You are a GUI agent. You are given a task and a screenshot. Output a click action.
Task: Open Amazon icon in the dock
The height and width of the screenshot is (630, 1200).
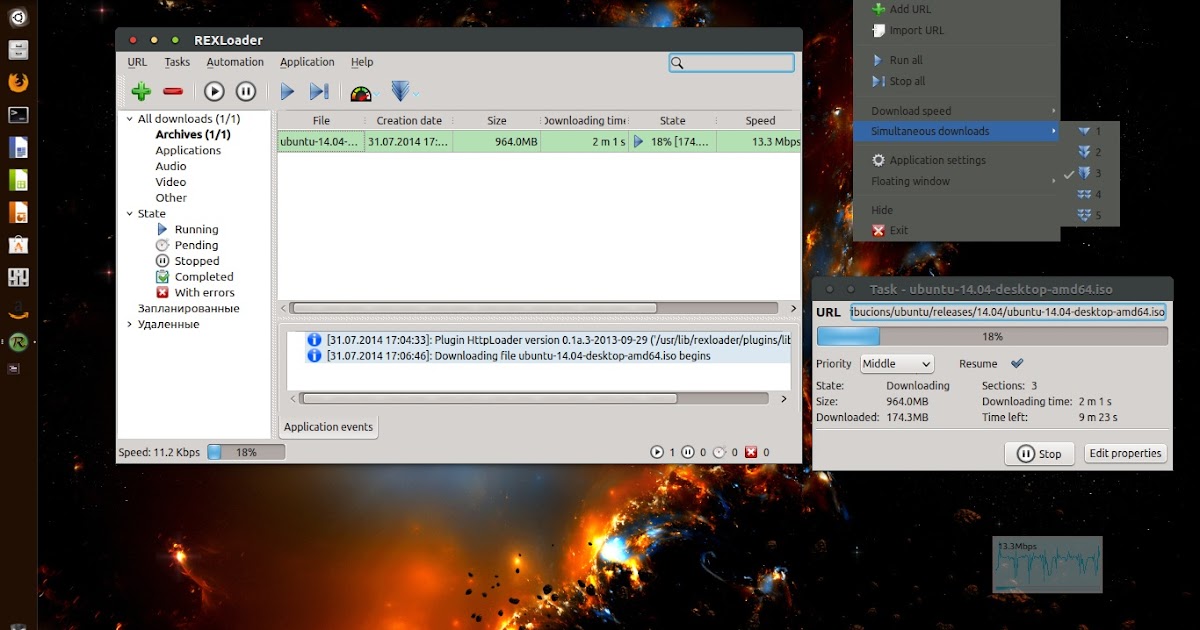tap(18, 309)
